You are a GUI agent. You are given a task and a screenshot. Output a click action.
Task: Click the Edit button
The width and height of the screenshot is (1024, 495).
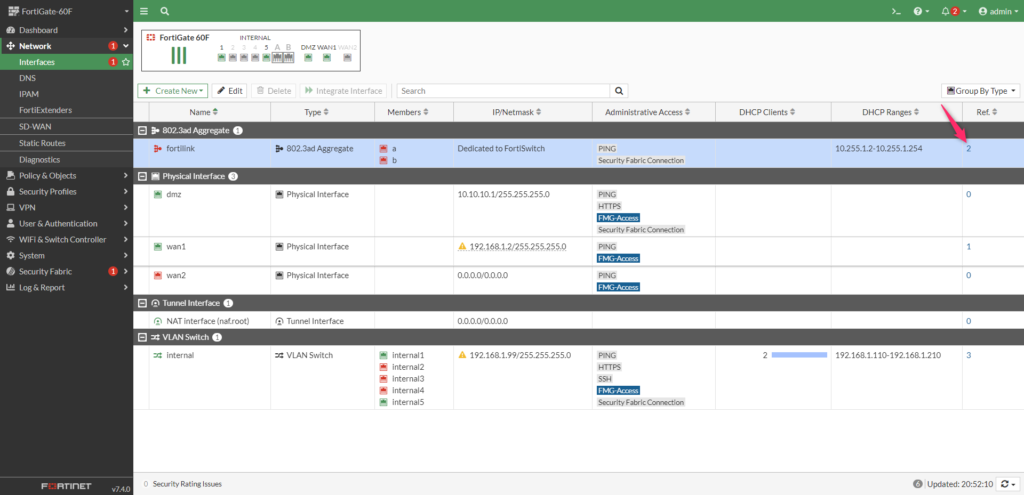[x=229, y=91]
